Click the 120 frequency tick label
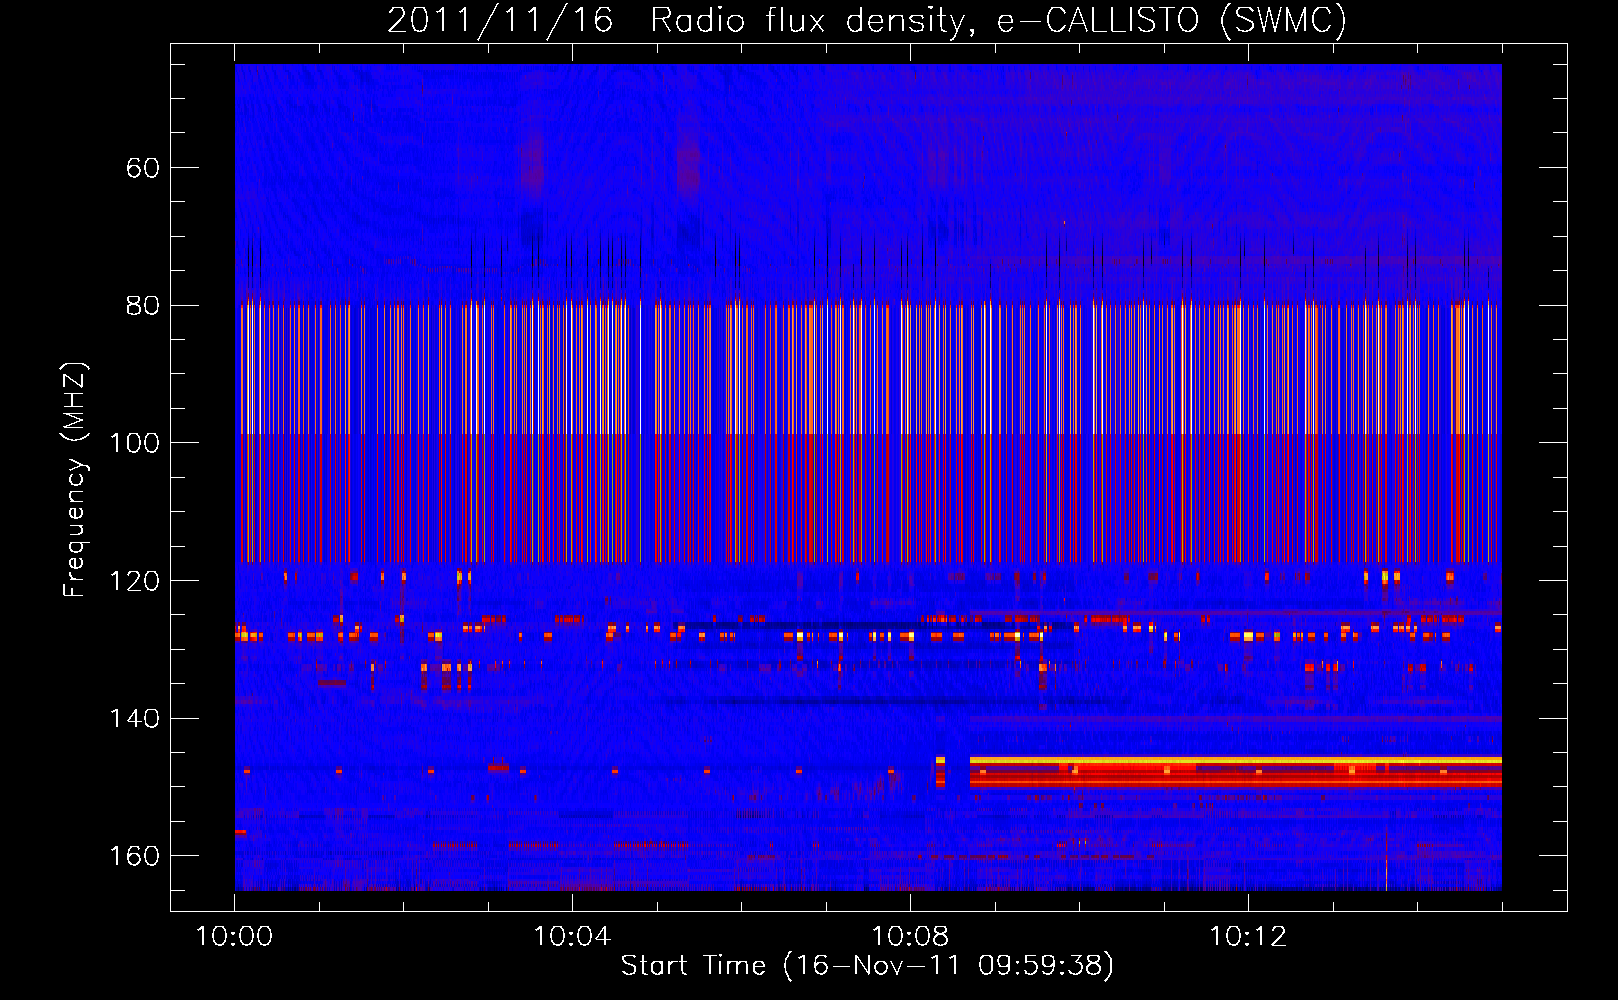 coord(135,581)
